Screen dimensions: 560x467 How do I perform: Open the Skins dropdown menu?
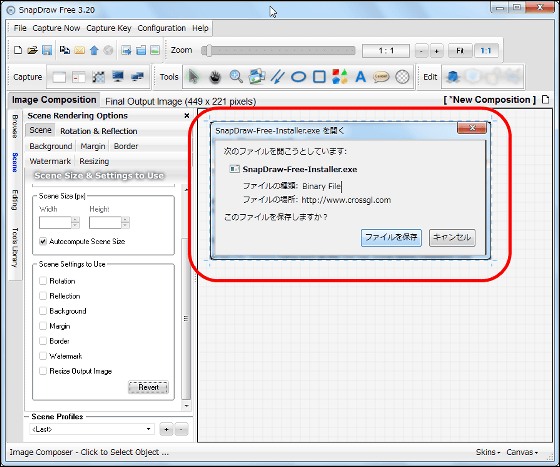click(488, 452)
